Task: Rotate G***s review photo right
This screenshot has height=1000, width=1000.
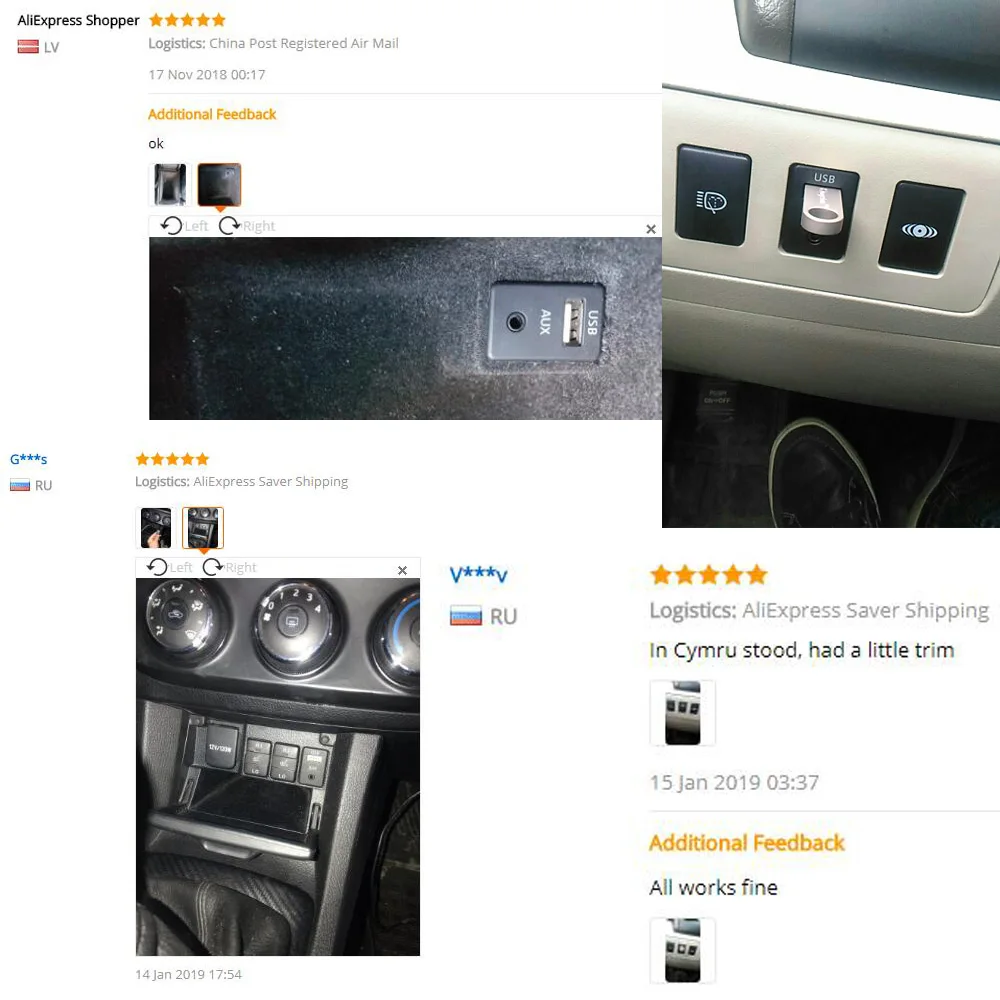Action: click(x=230, y=567)
